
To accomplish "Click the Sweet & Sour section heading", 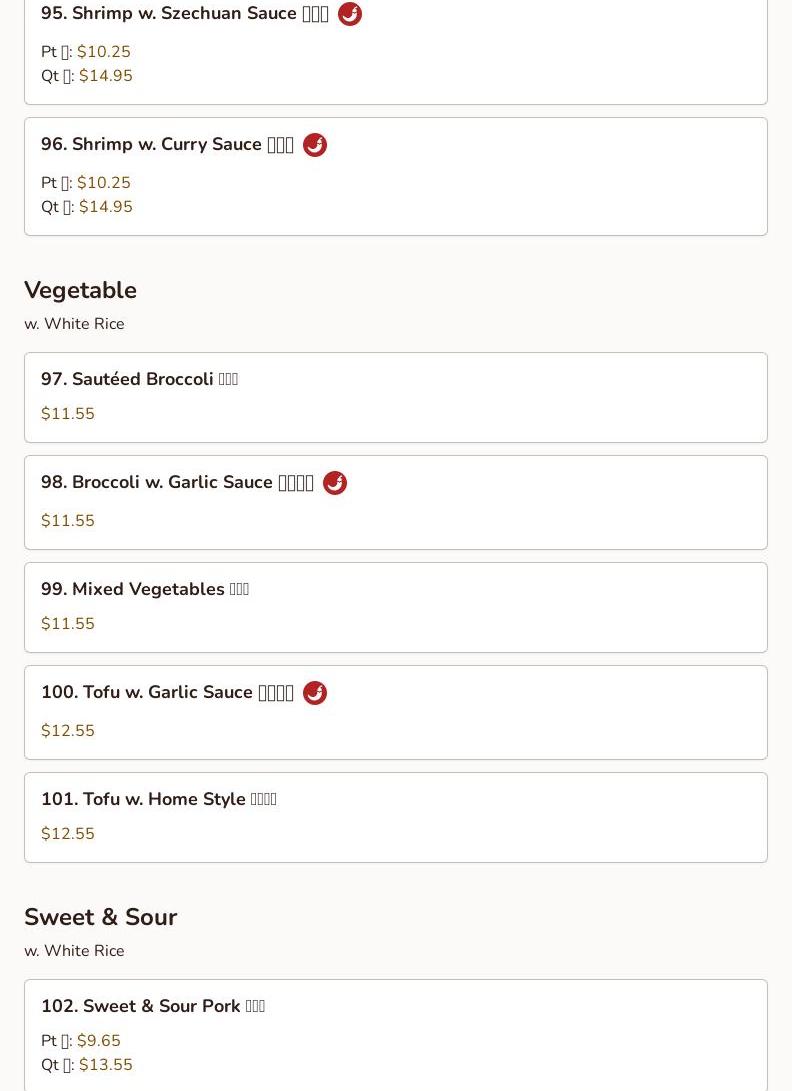I will pyautogui.click(x=100, y=917).
